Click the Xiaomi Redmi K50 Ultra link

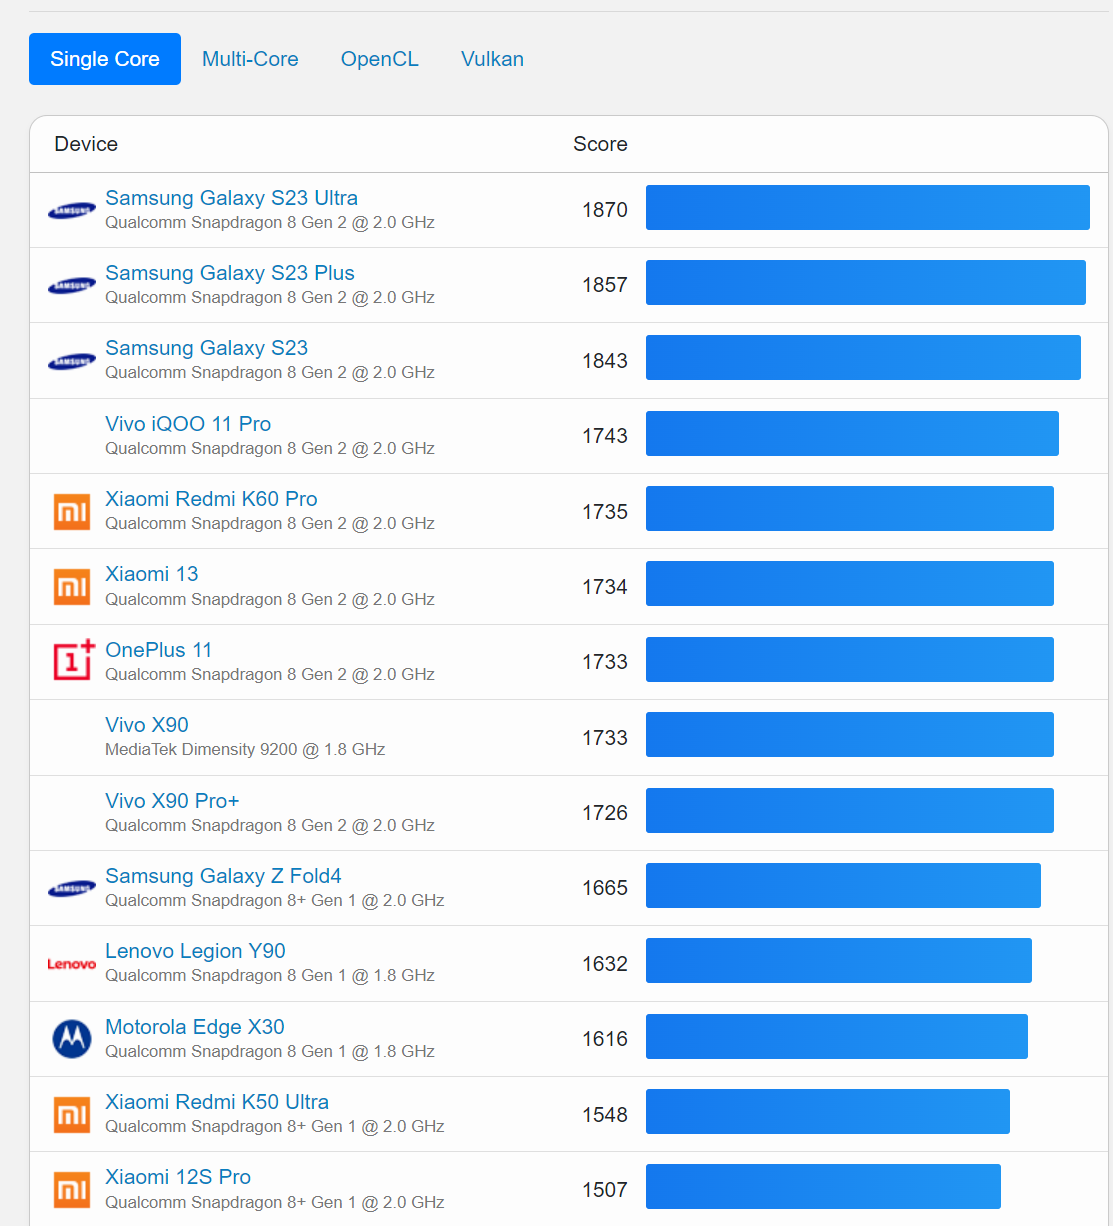(x=217, y=1102)
